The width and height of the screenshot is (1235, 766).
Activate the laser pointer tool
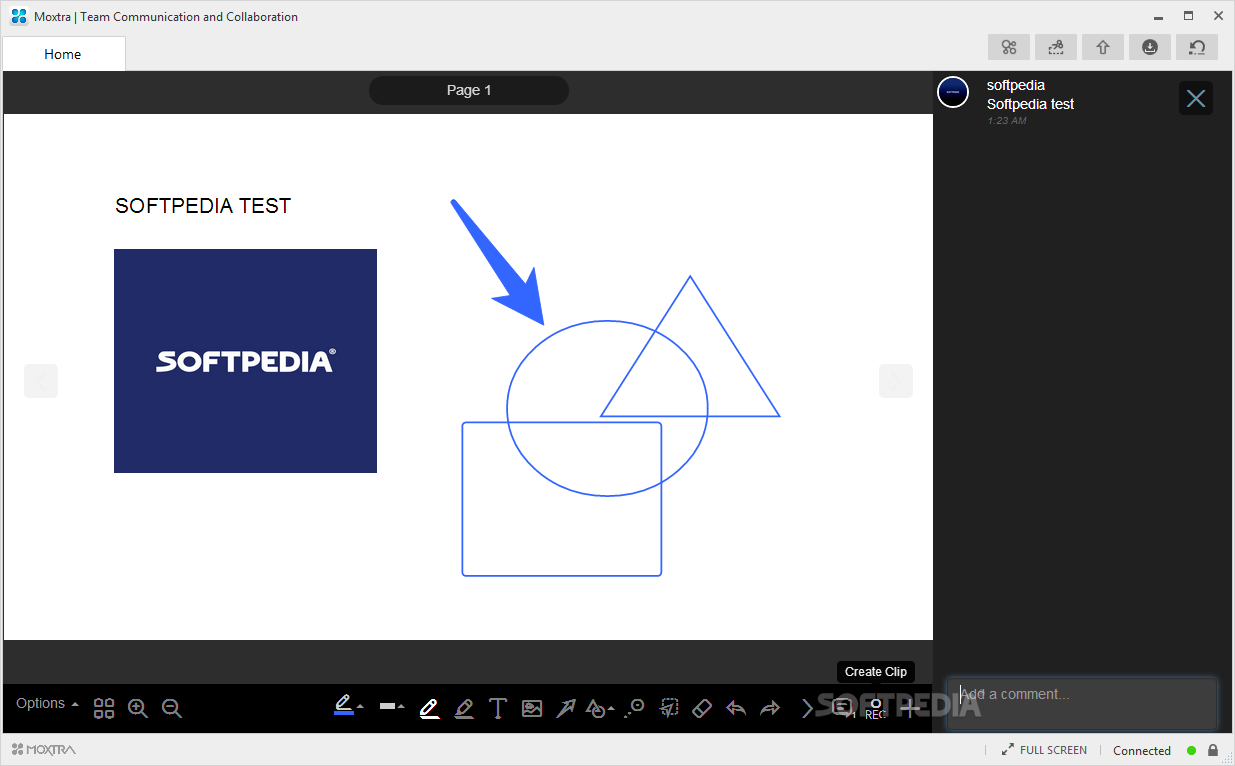[x=635, y=708]
